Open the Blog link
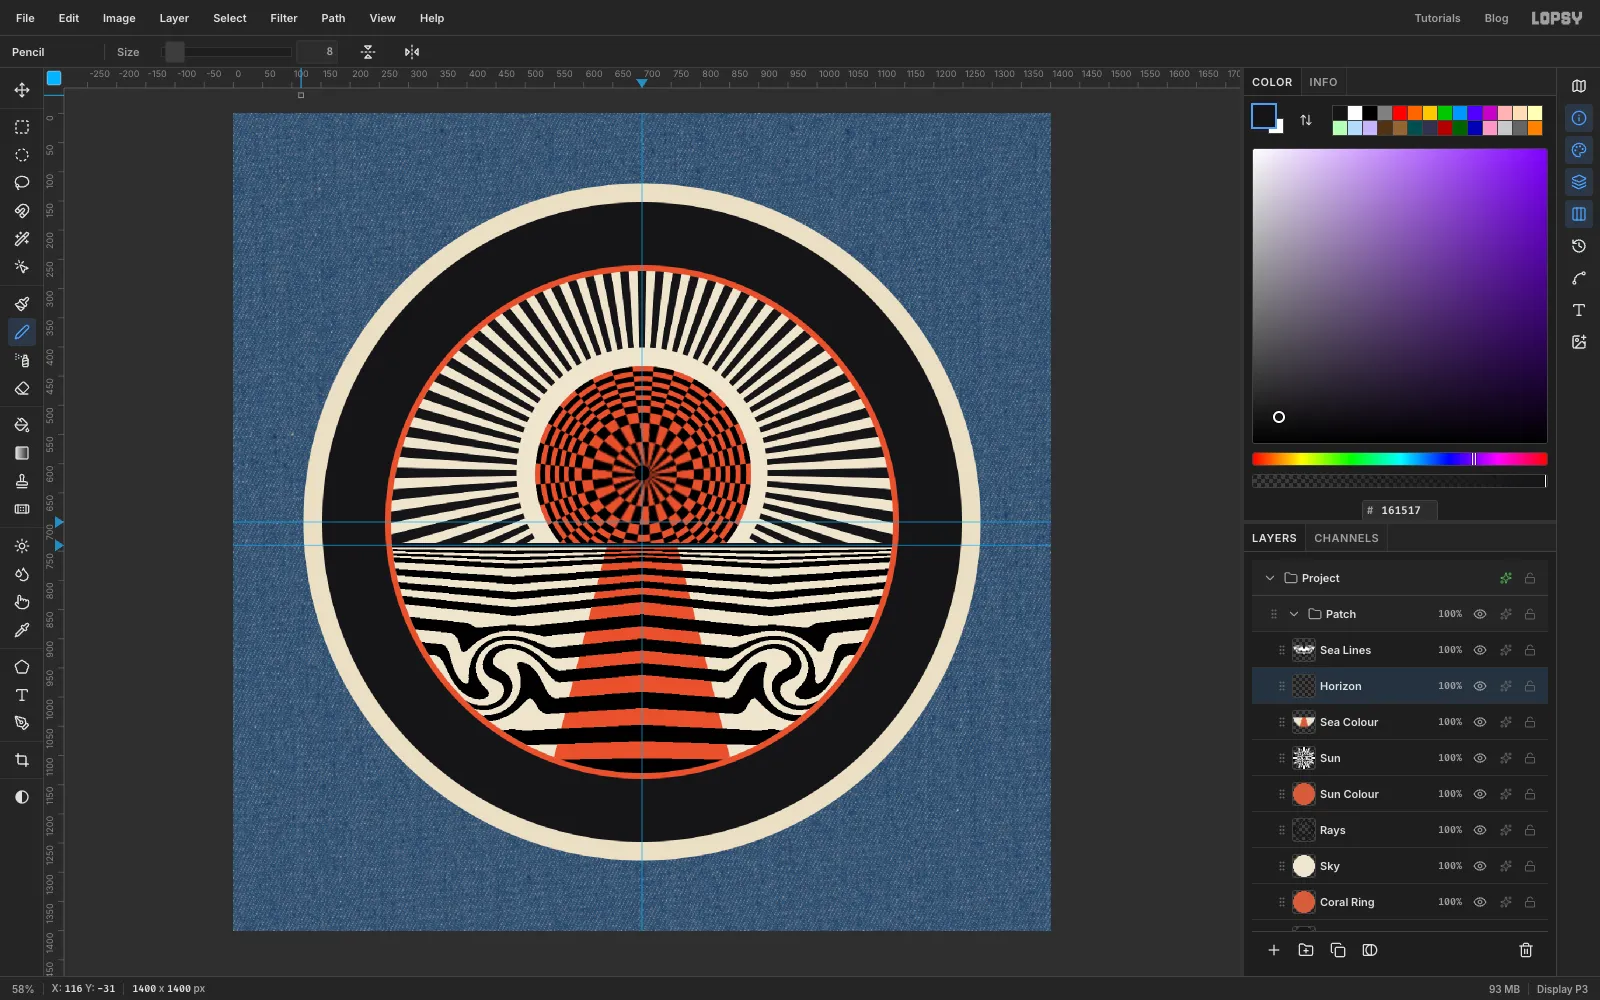Image resolution: width=1600 pixels, height=1000 pixels. (x=1496, y=18)
